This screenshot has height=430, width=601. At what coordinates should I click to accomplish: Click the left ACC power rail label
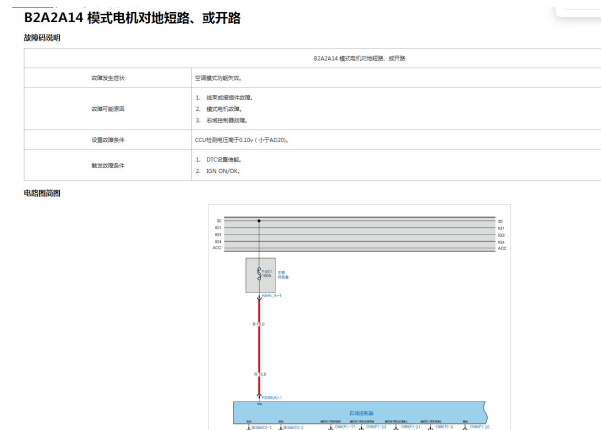coord(217,248)
